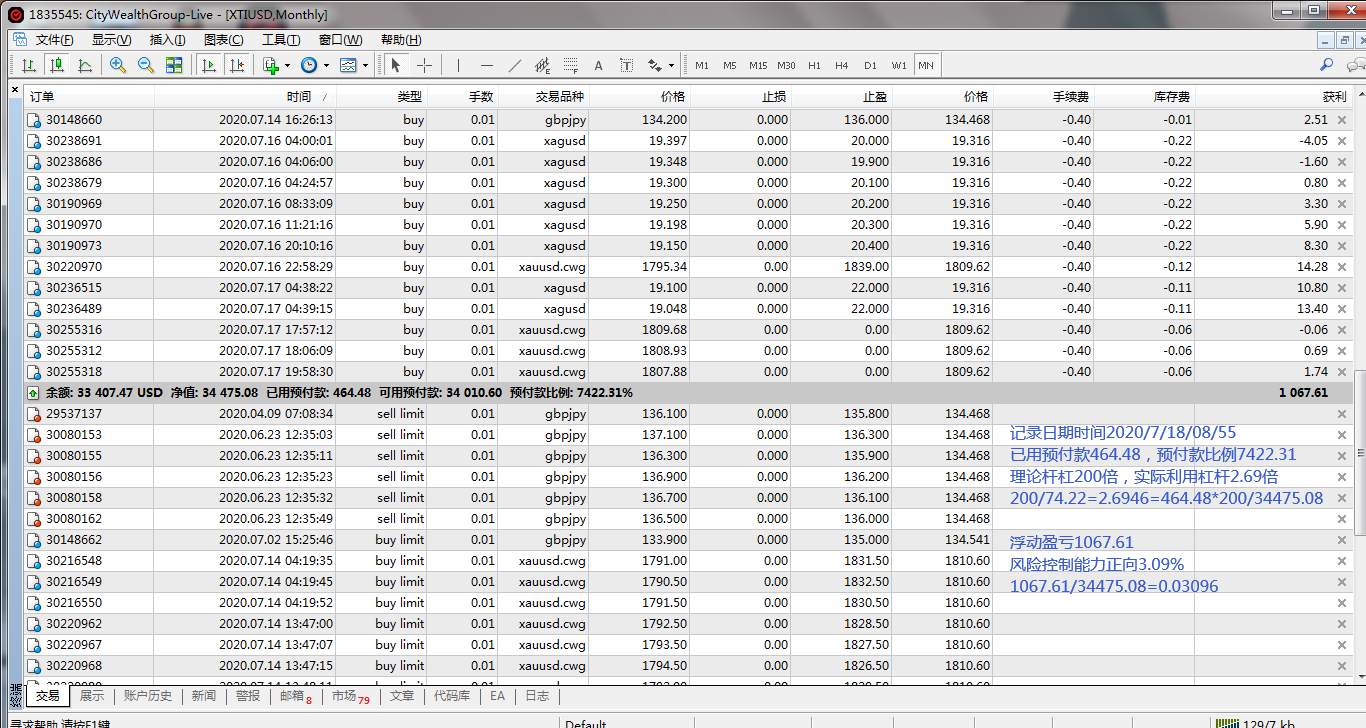Screen dimensions: 1366x728
Task: Zoom in on the chart
Action: click(x=118, y=65)
